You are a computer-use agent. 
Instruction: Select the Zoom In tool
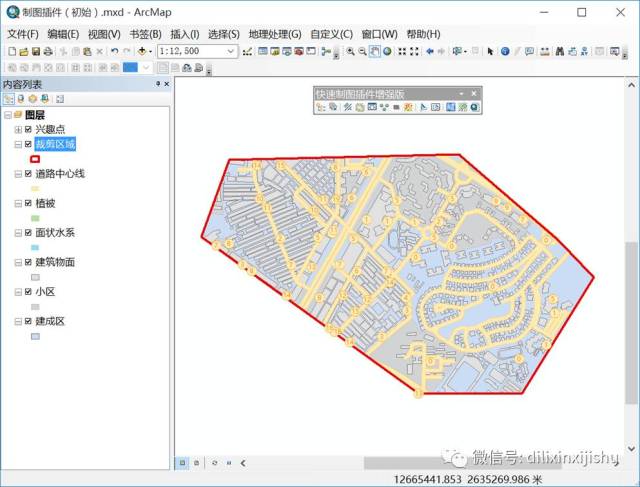click(350, 51)
